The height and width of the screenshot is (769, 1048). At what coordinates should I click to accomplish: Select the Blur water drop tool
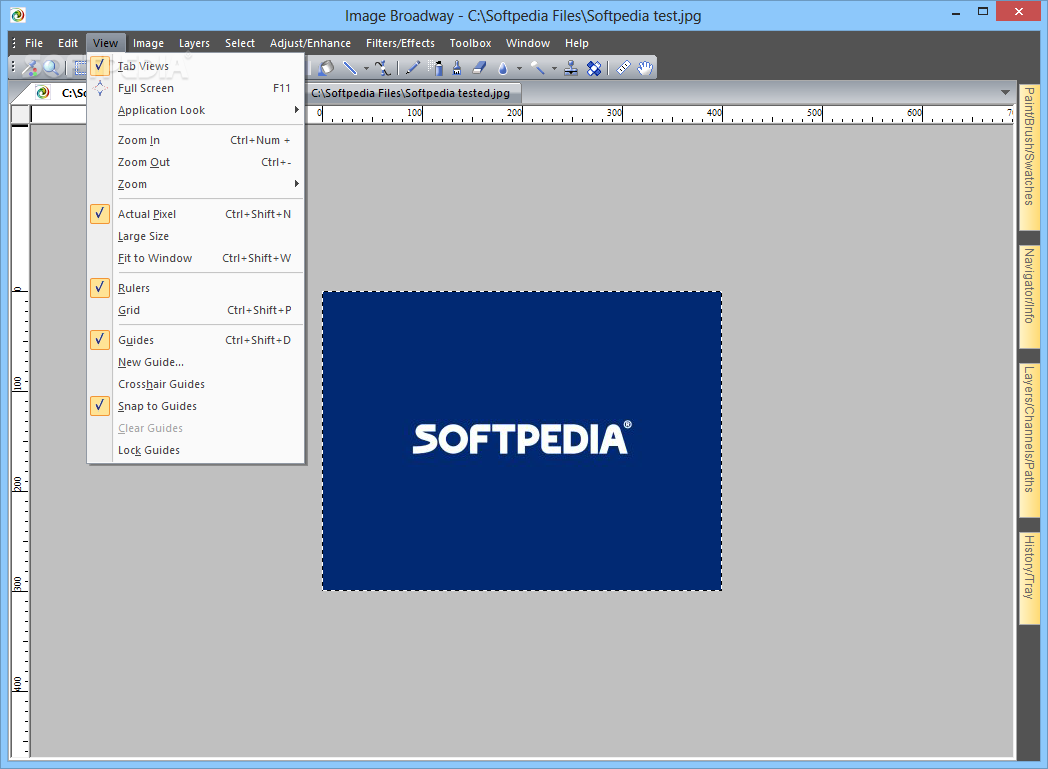(x=503, y=67)
